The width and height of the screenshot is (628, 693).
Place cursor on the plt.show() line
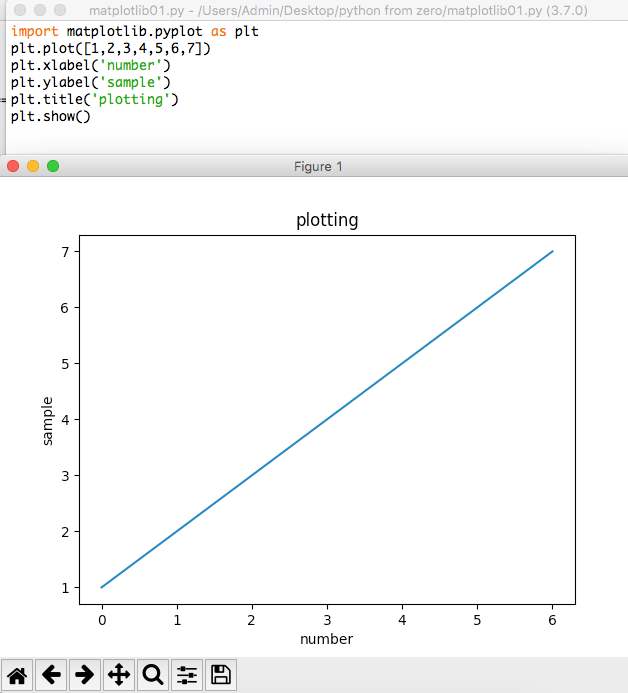coord(50,117)
